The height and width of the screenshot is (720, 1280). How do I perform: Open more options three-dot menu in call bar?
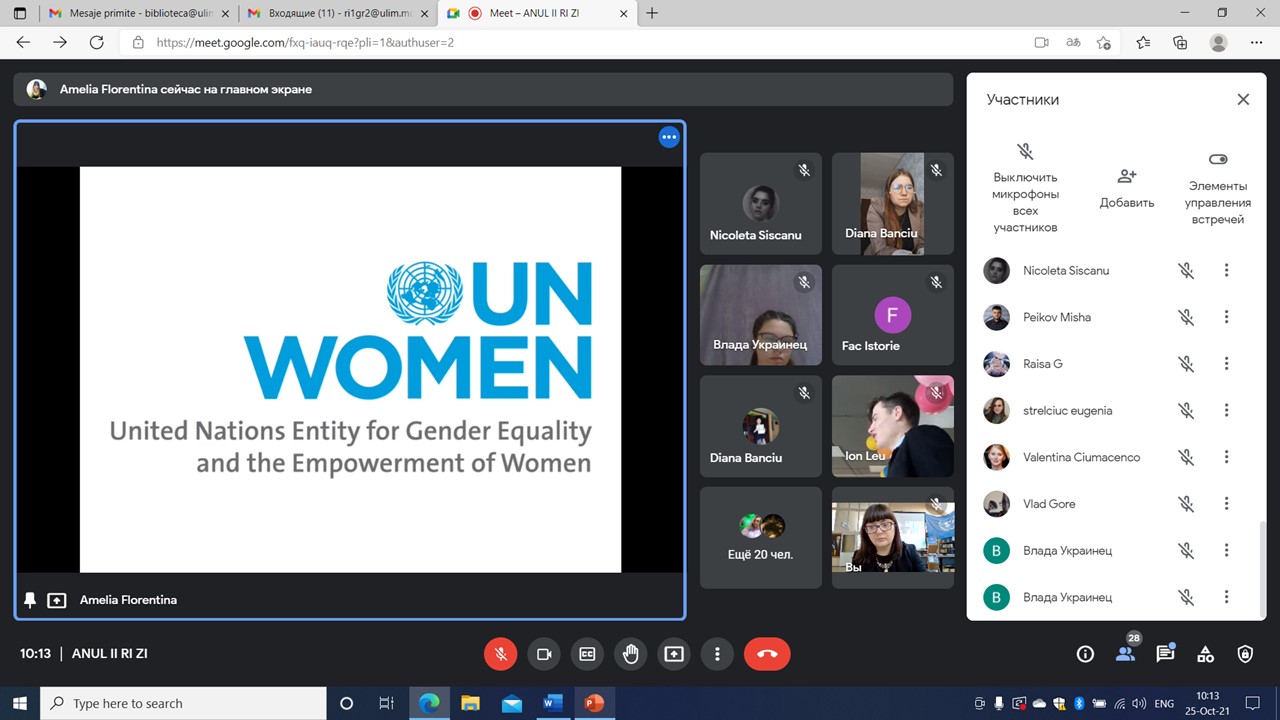717,654
